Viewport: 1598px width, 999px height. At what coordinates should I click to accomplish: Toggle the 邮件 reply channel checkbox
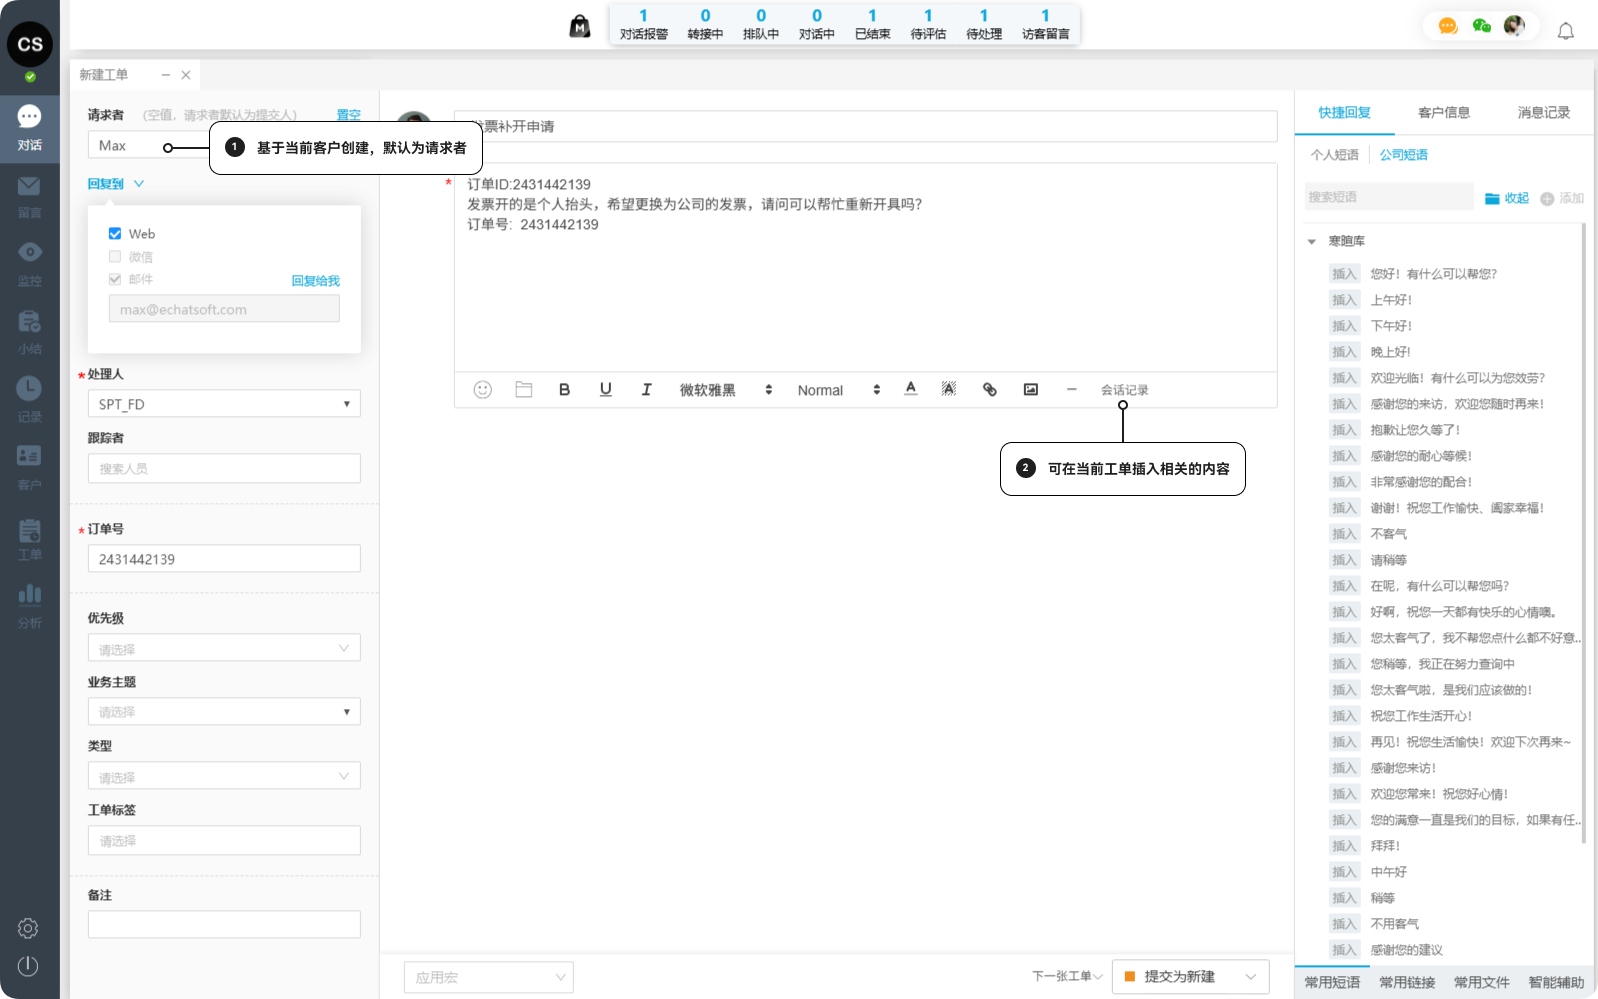tap(115, 279)
